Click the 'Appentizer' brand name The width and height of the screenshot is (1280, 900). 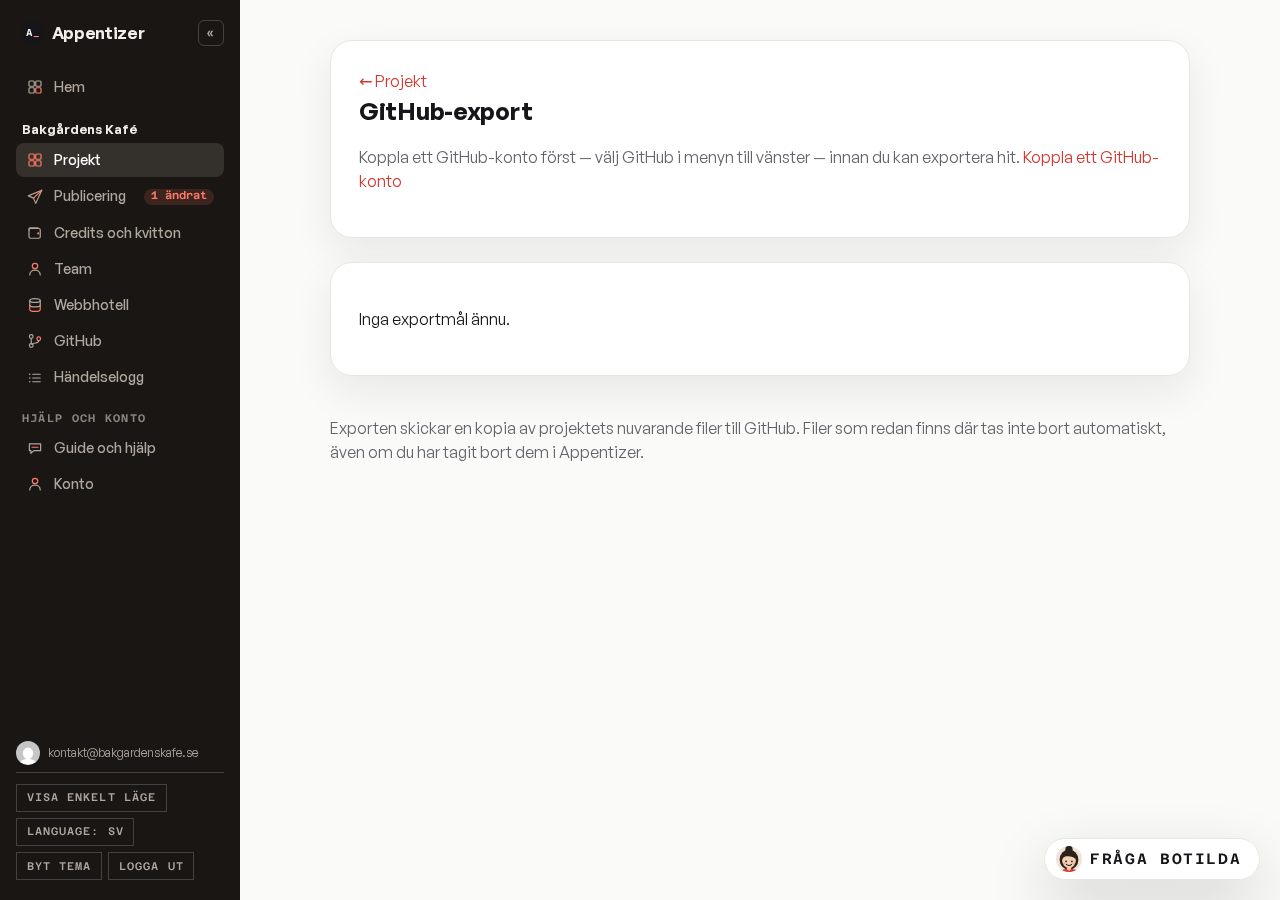tap(98, 33)
